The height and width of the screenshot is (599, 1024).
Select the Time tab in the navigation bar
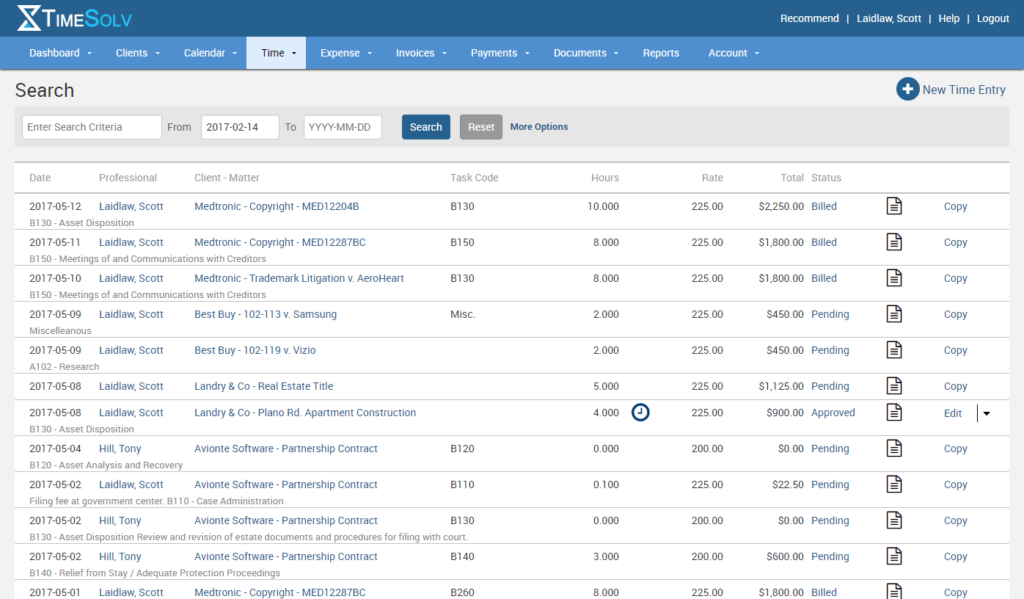click(x=276, y=52)
